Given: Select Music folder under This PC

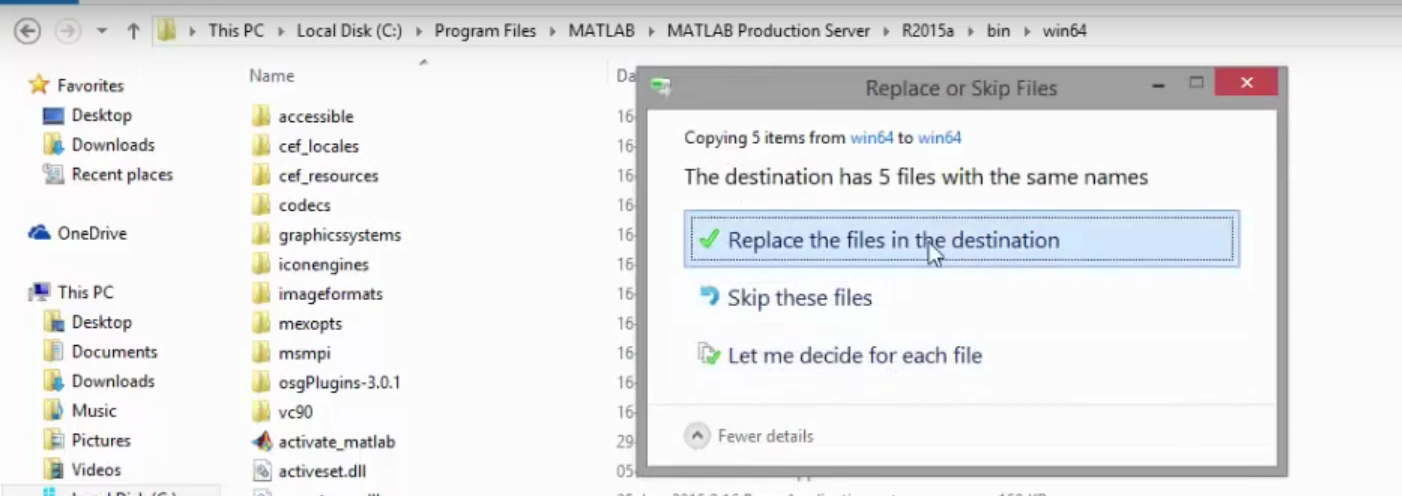Looking at the screenshot, I should tap(93, 411).
